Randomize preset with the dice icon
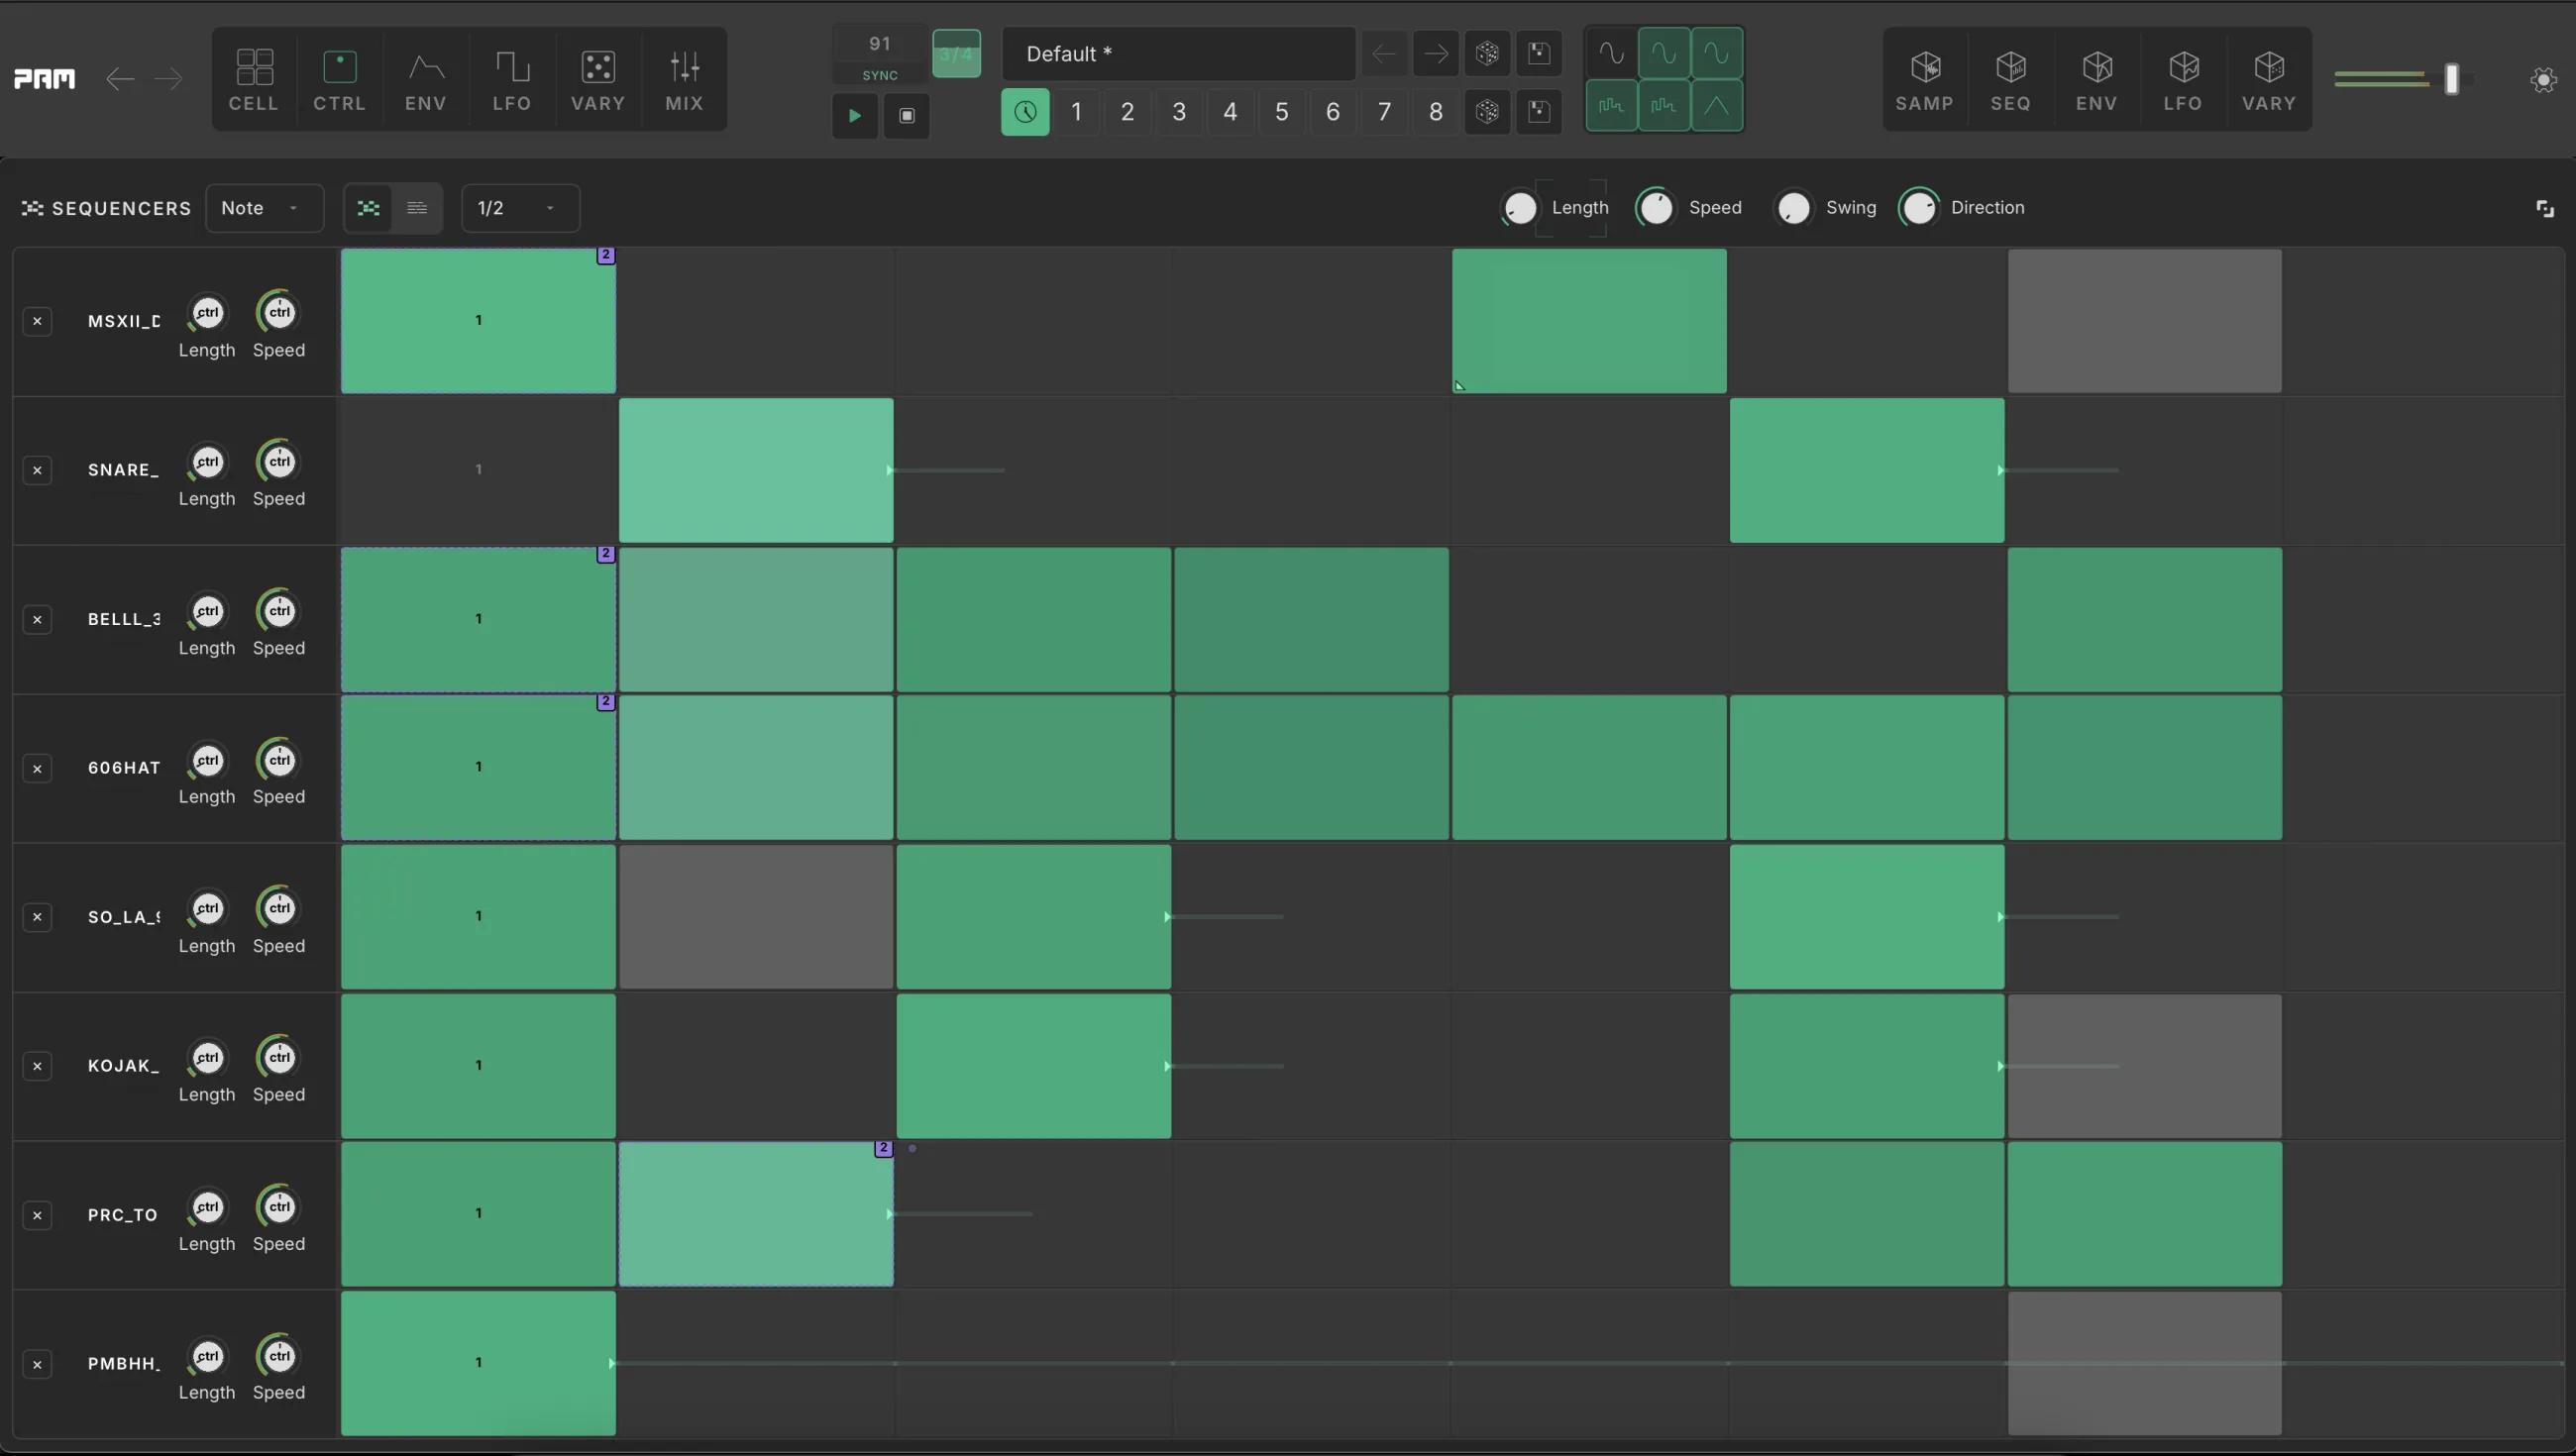Viewport: 2576px width, 1456px height. (x=1487, y=53)
